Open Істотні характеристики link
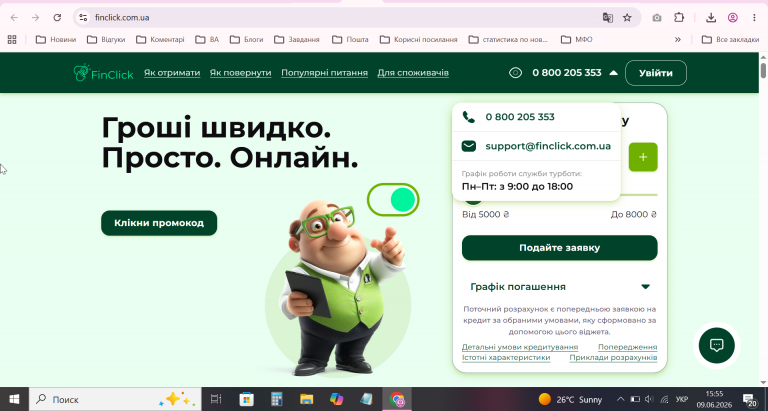The width and height of the screenshot is (768, 411). click(506, 358)
